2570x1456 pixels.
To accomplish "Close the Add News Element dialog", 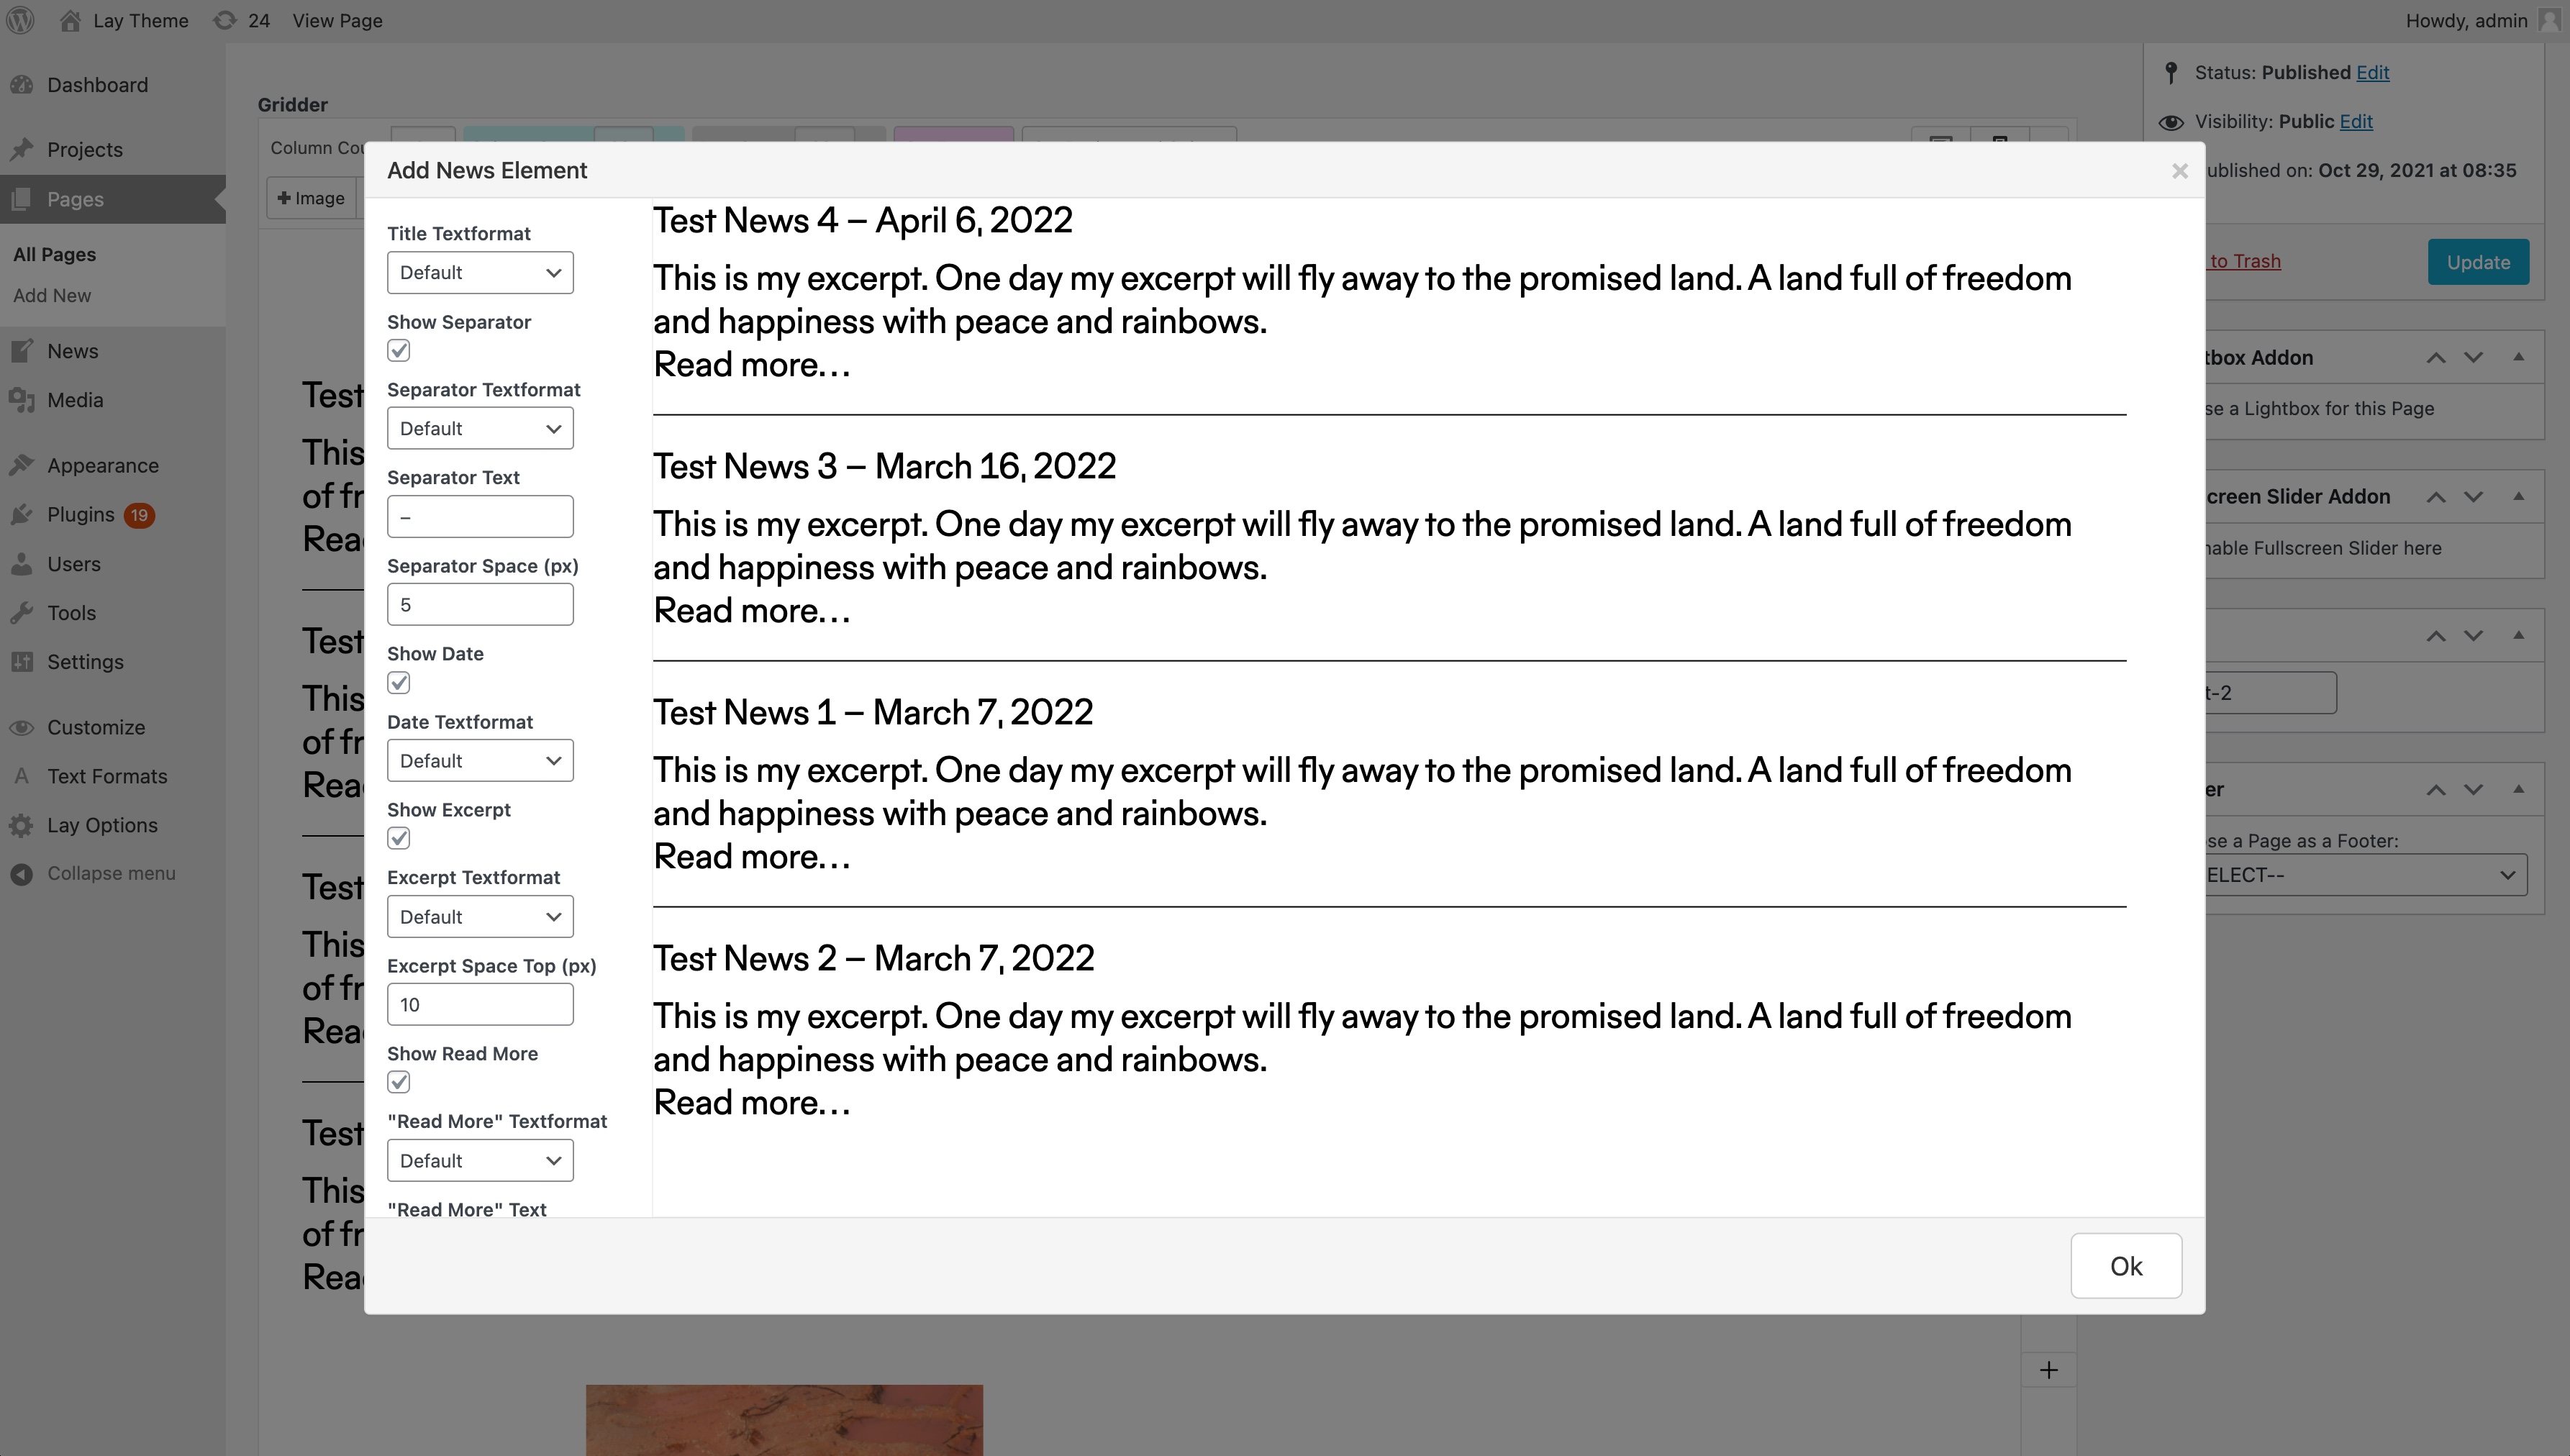I will coord(2180,171).
